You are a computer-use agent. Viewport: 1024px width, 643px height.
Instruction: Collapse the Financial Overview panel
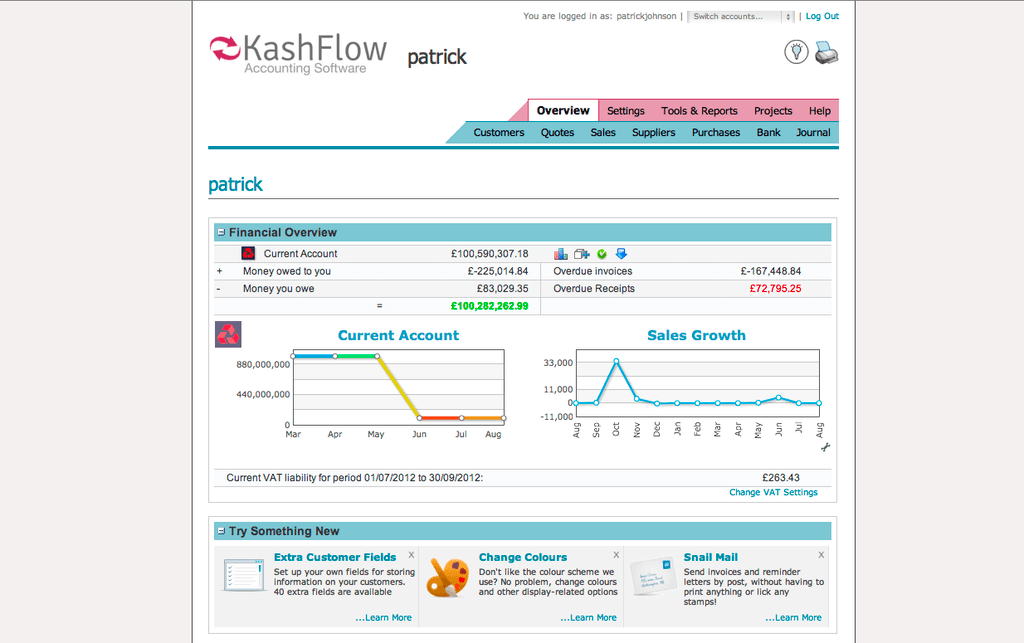click(221, 232)
